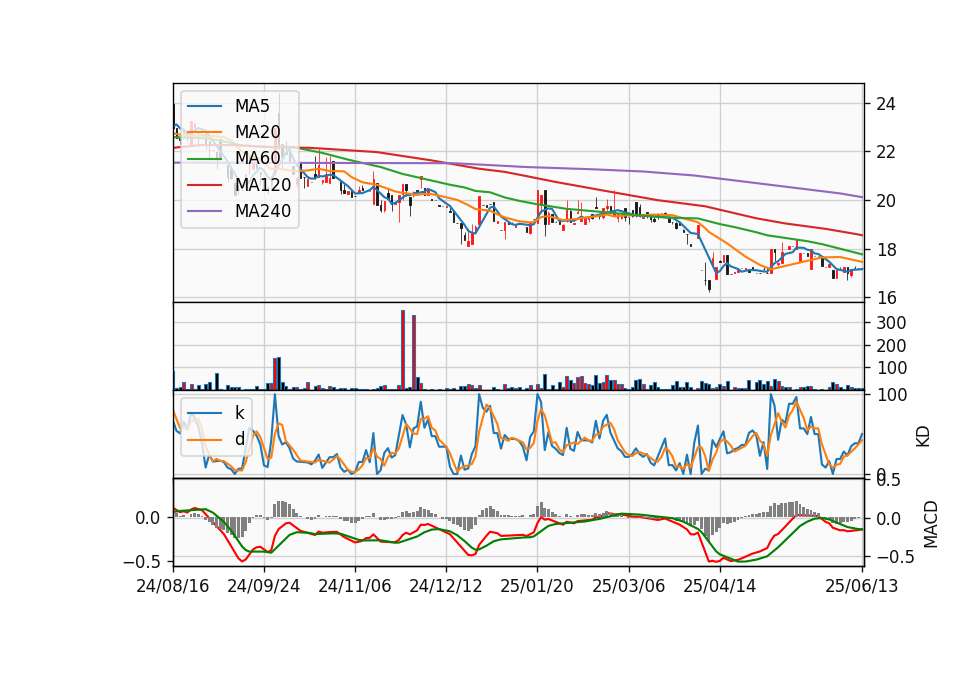Click the date label 24/12/12
The height and width of the screenshot is (690, 960).
coord(446,586)
